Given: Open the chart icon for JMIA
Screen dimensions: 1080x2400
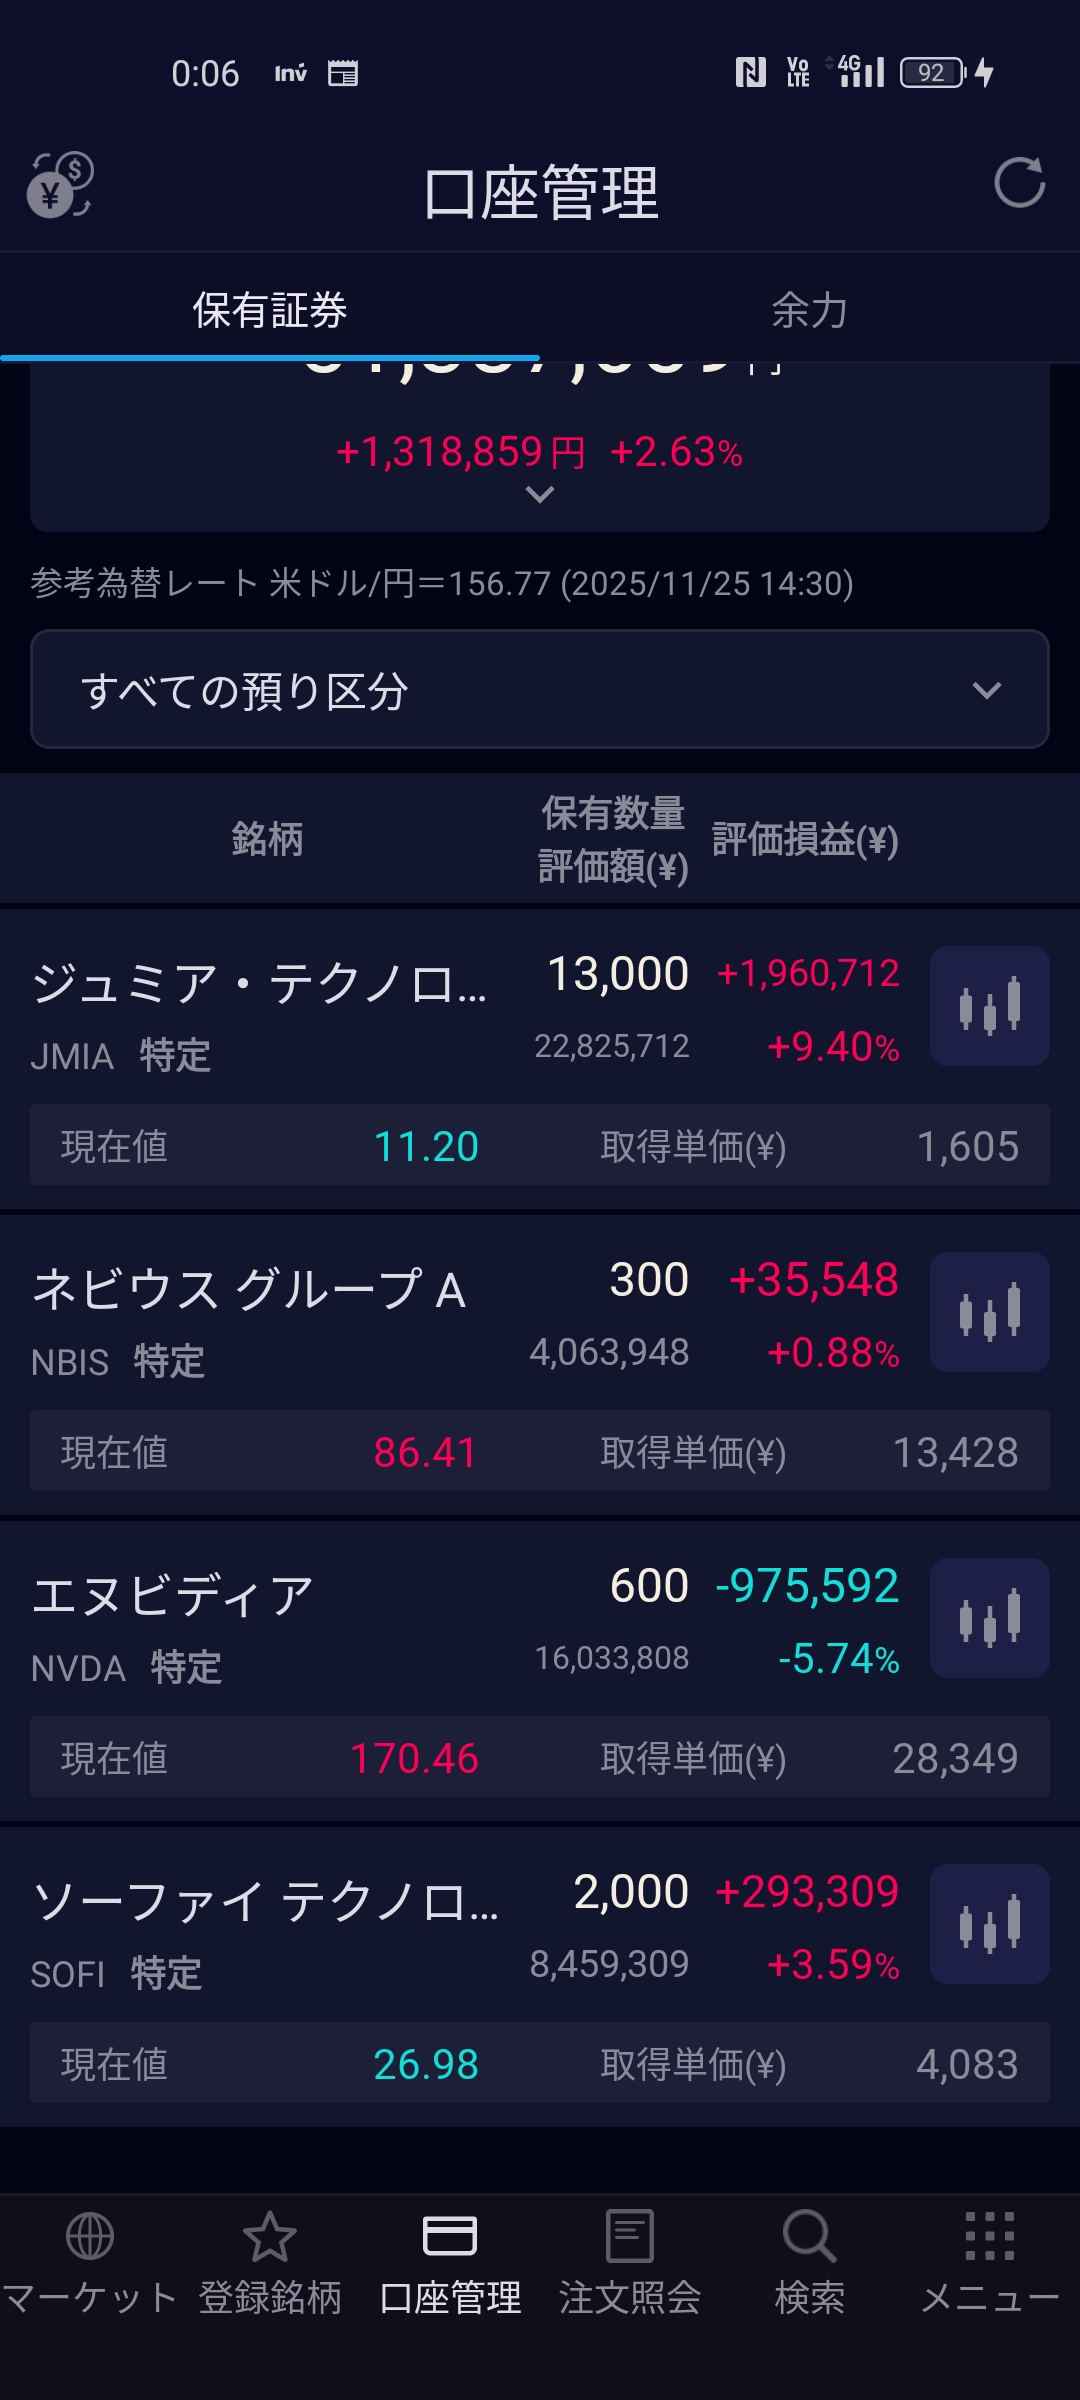Looking at the screenshot, I should click(x=989, y=1006).
